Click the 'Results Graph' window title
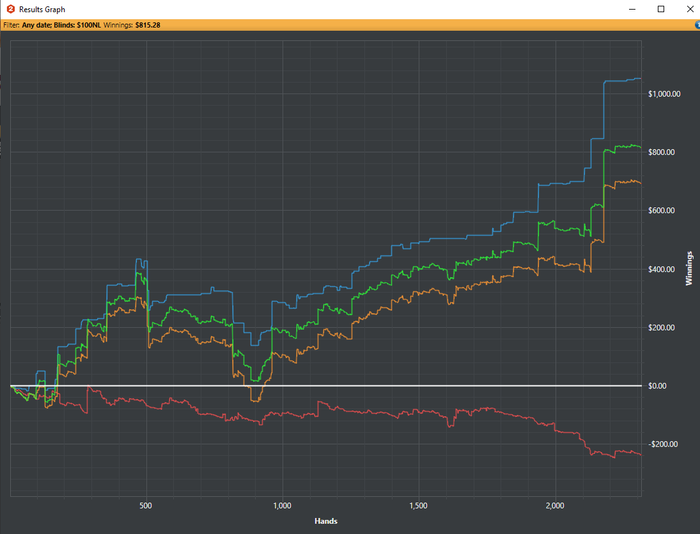 [42, 9]
